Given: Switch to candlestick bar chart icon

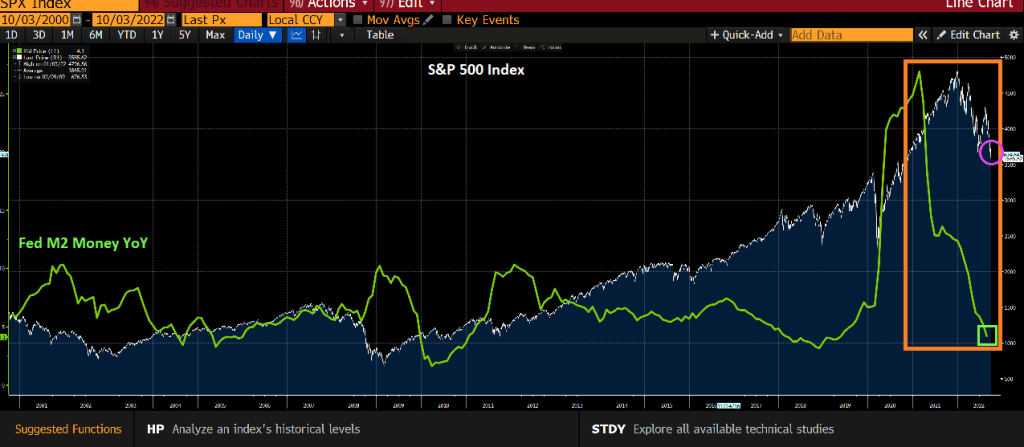Looking at the screenshot, I should (x=318, y=35).
